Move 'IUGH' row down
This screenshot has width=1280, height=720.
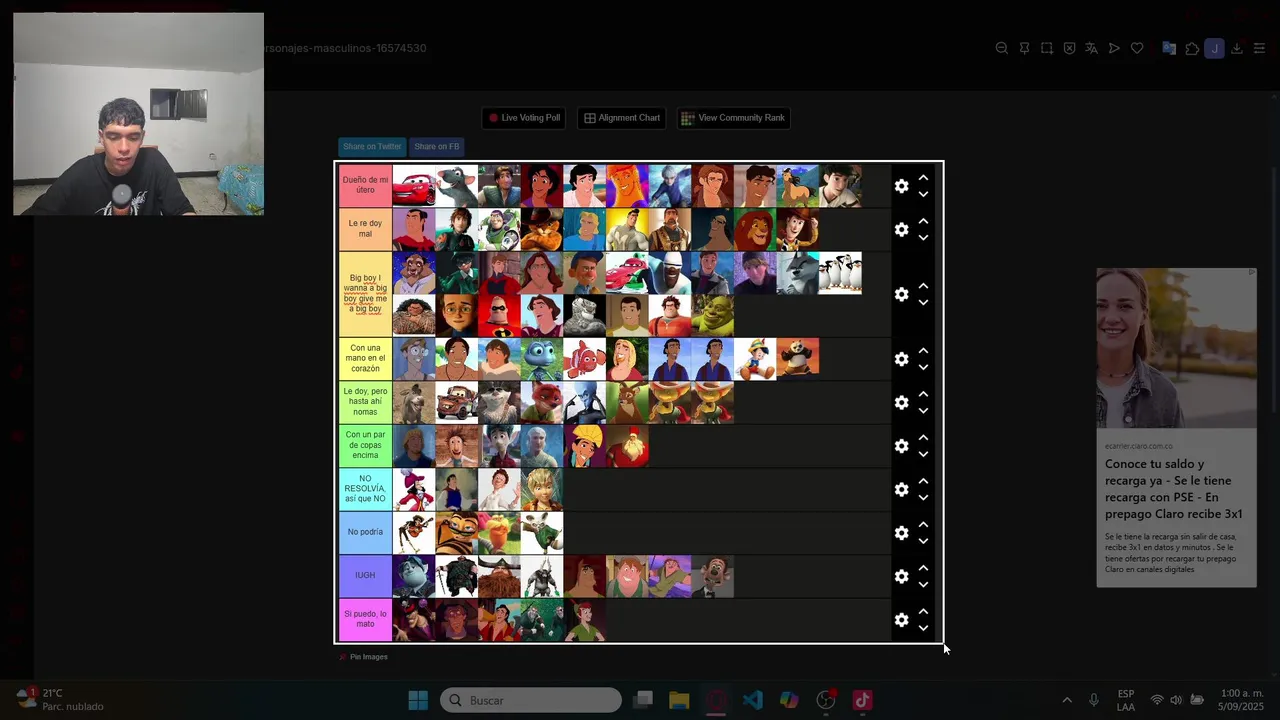923,584
